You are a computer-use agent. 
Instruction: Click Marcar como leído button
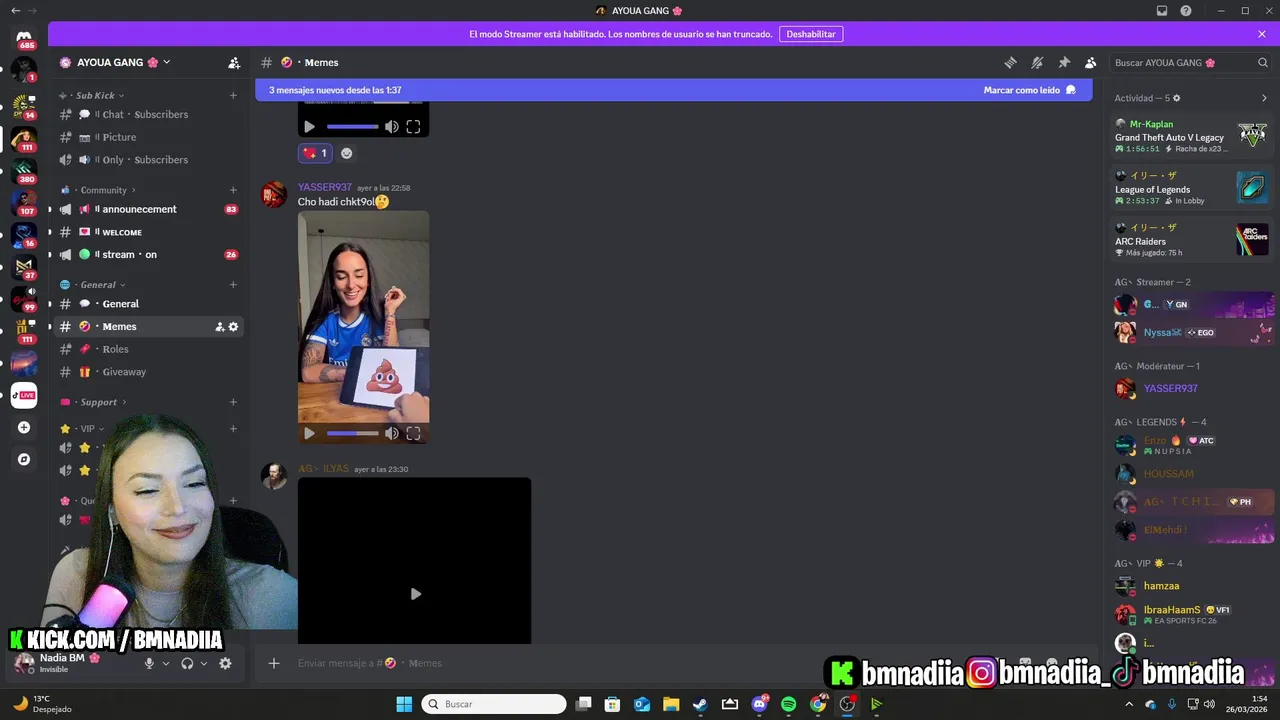[x=1029, y=90]
